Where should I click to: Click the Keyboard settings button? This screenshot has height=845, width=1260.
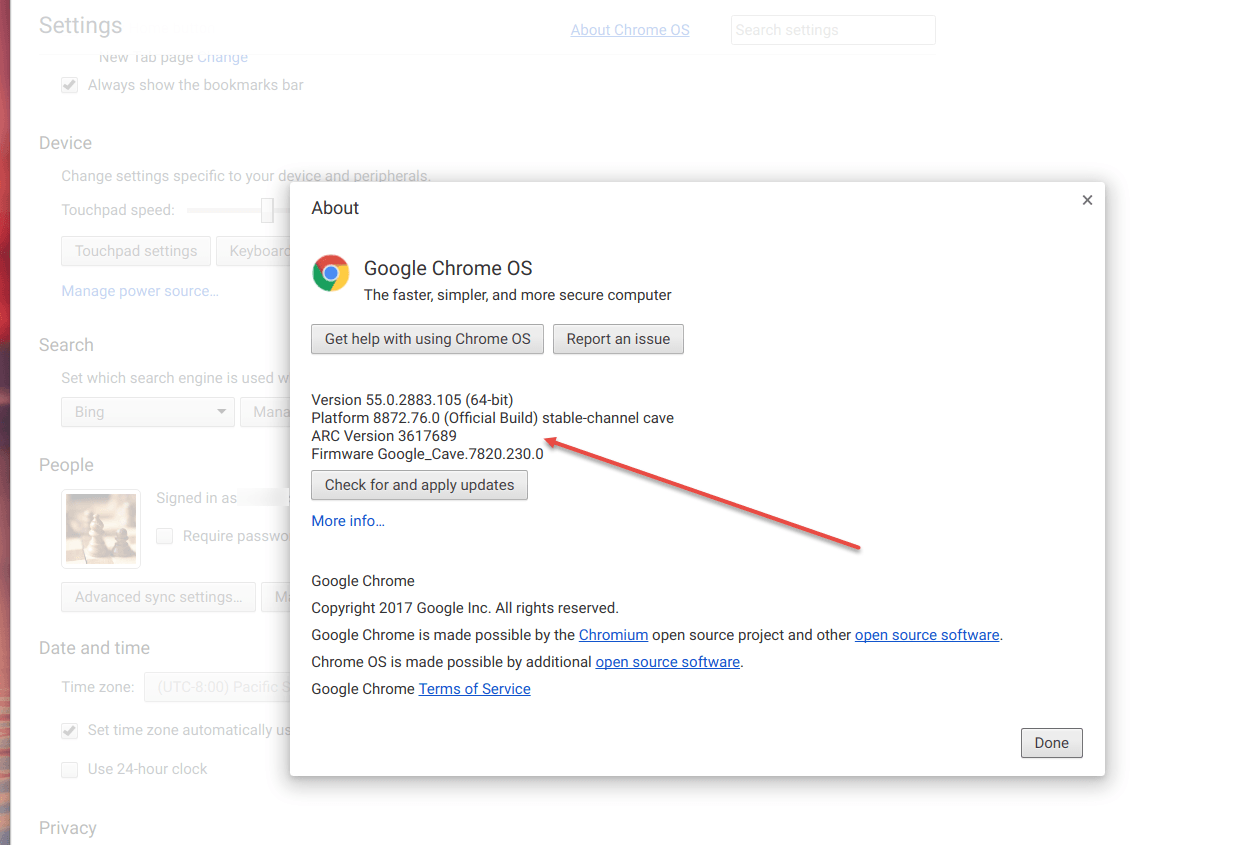click(x=255, y=251)
